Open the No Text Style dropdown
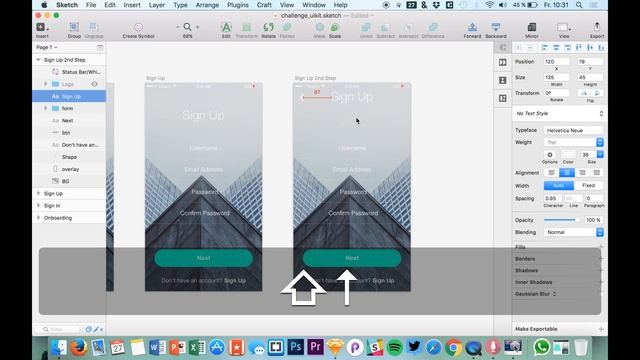The width and height of the screenshot is (640, 360). [x=559, y=113]
